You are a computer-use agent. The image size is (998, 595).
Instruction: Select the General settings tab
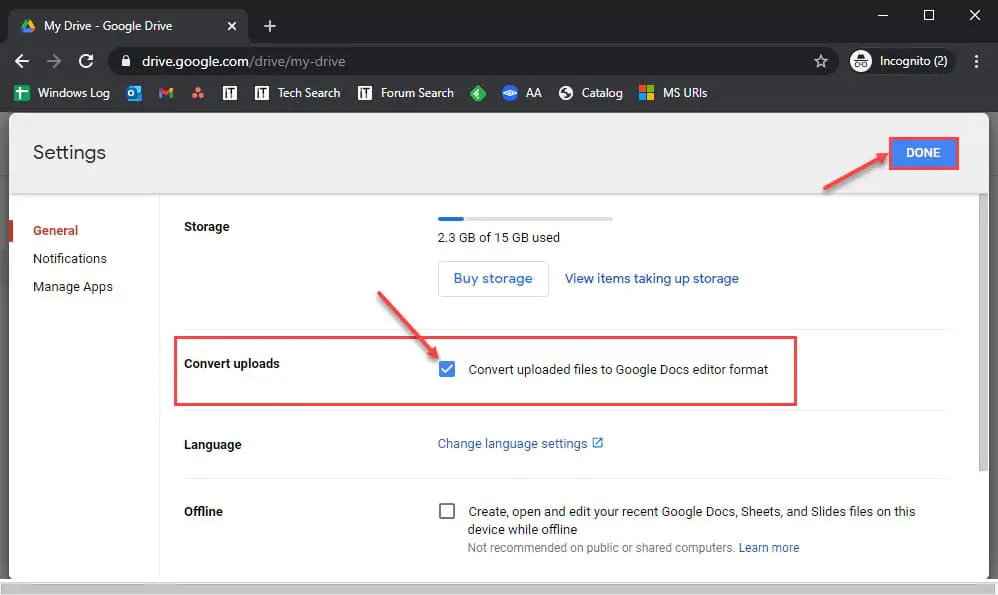click(x=55, y=230)
